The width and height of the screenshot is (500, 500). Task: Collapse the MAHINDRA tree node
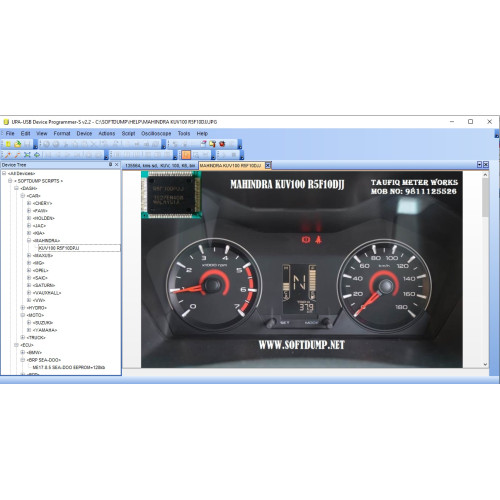click(29, 240)
